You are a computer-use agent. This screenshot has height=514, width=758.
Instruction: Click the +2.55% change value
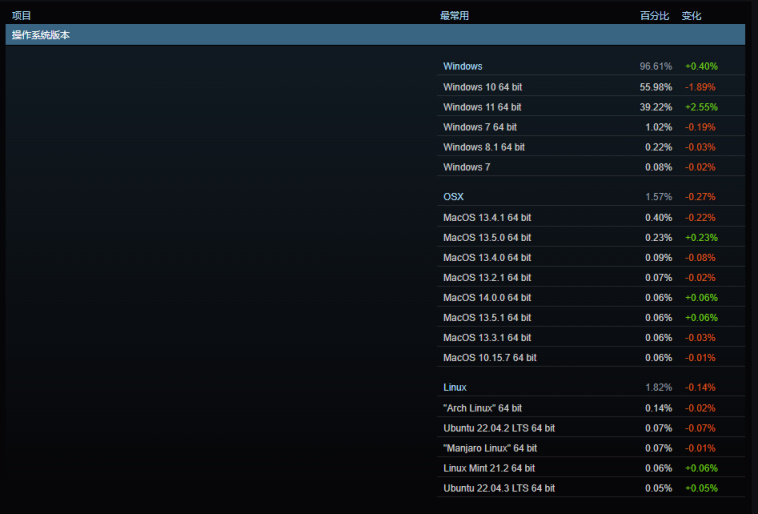(x=701, y=107)
